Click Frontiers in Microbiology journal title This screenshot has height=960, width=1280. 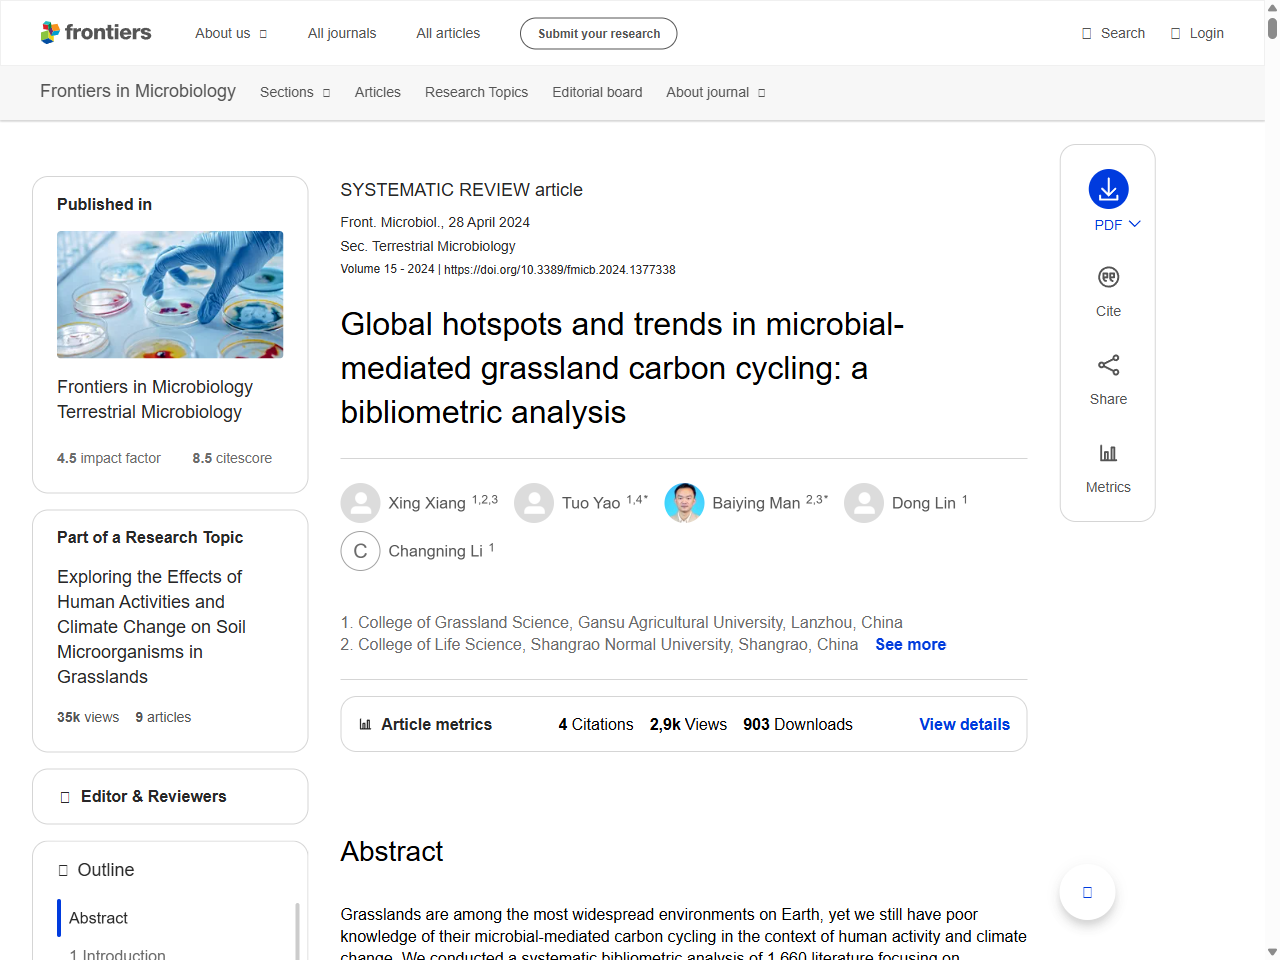tap(138, 91)
